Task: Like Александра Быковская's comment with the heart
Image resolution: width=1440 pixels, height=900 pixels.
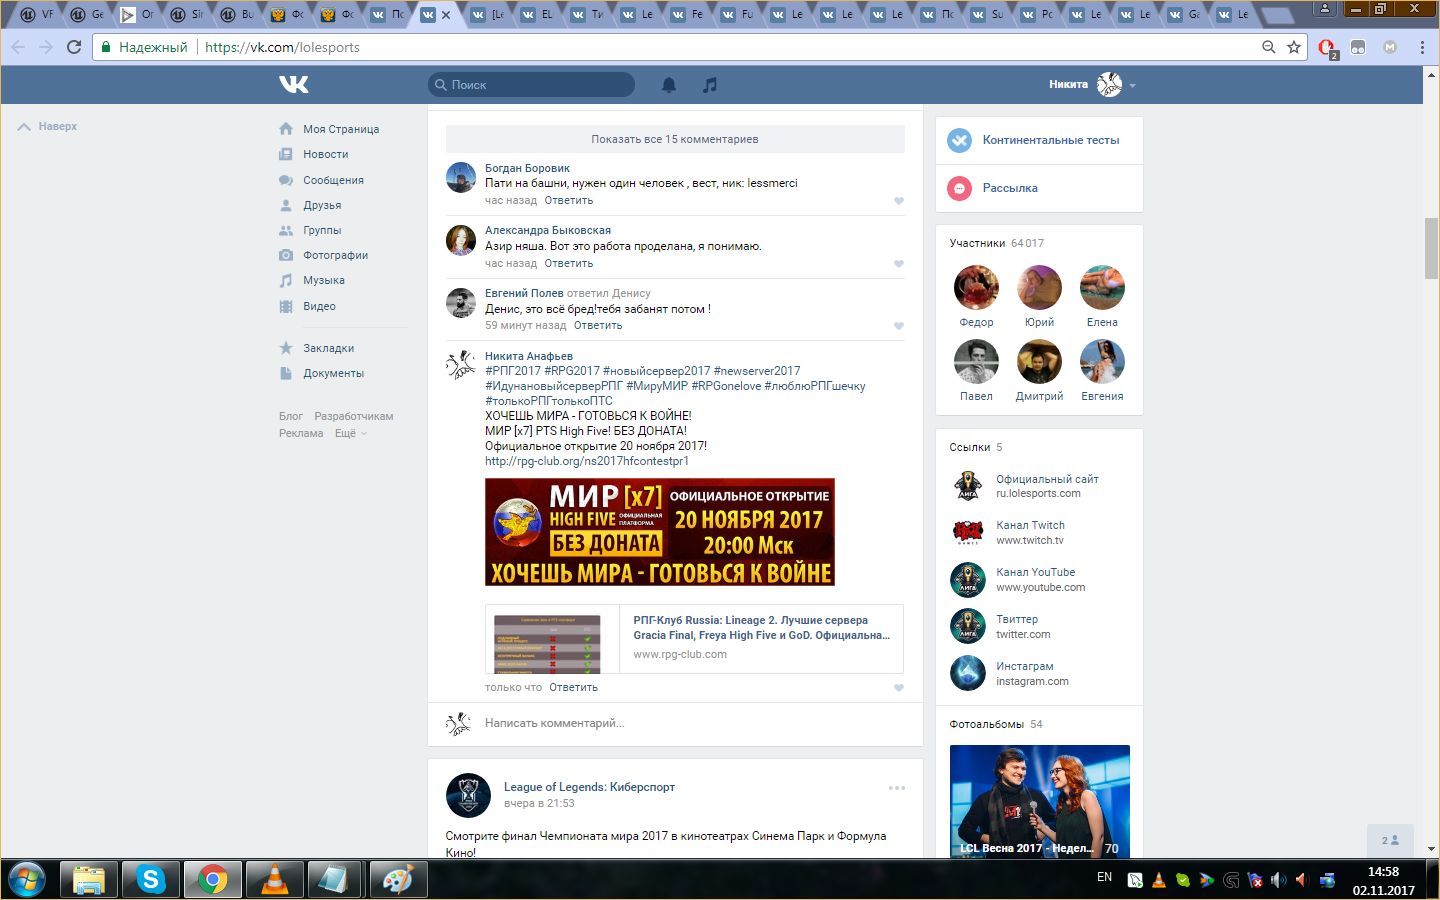Action: point(898,264)
